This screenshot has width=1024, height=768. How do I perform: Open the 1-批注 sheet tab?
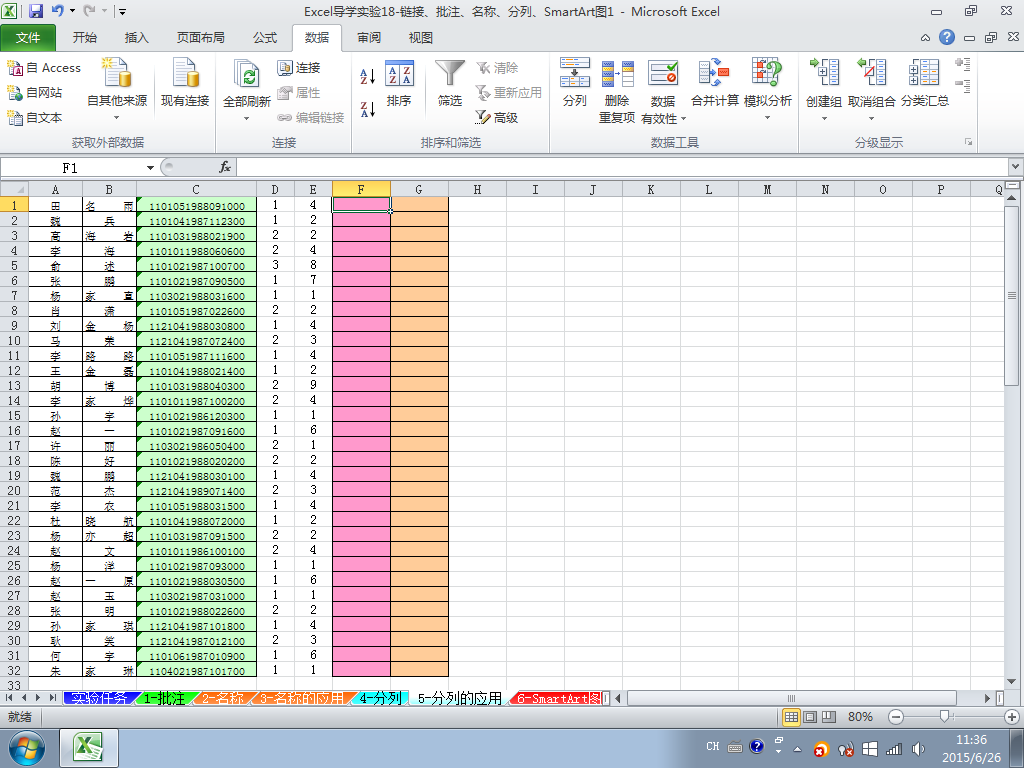pos(163,698)
